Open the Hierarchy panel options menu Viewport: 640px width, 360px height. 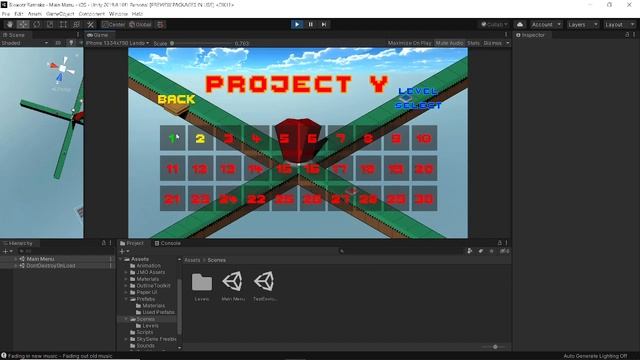[x=110, y=243]
